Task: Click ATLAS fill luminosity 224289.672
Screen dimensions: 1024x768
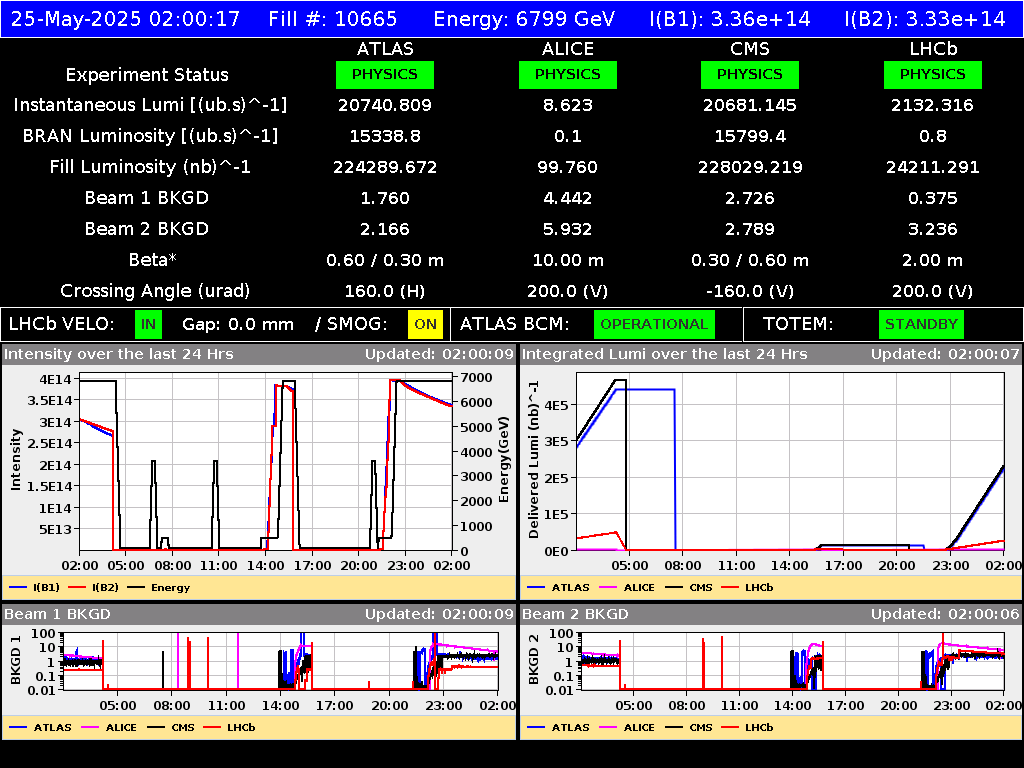Action: [385, 167]
